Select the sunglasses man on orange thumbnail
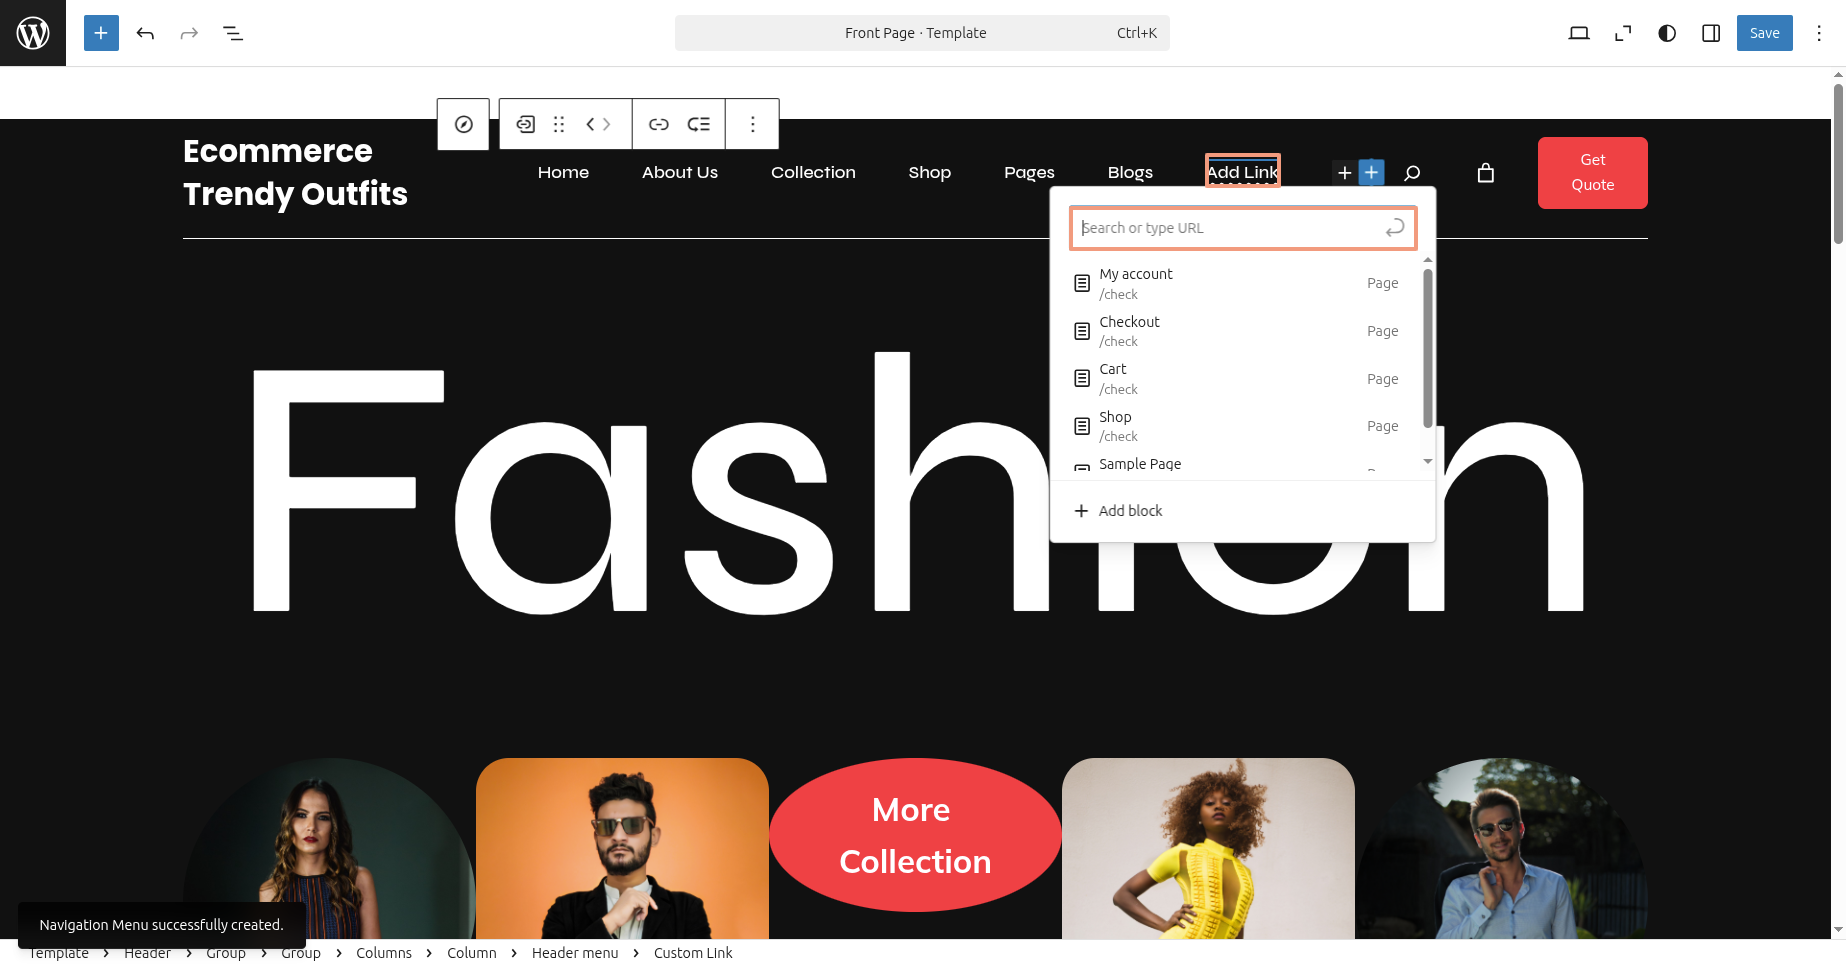 622,848
